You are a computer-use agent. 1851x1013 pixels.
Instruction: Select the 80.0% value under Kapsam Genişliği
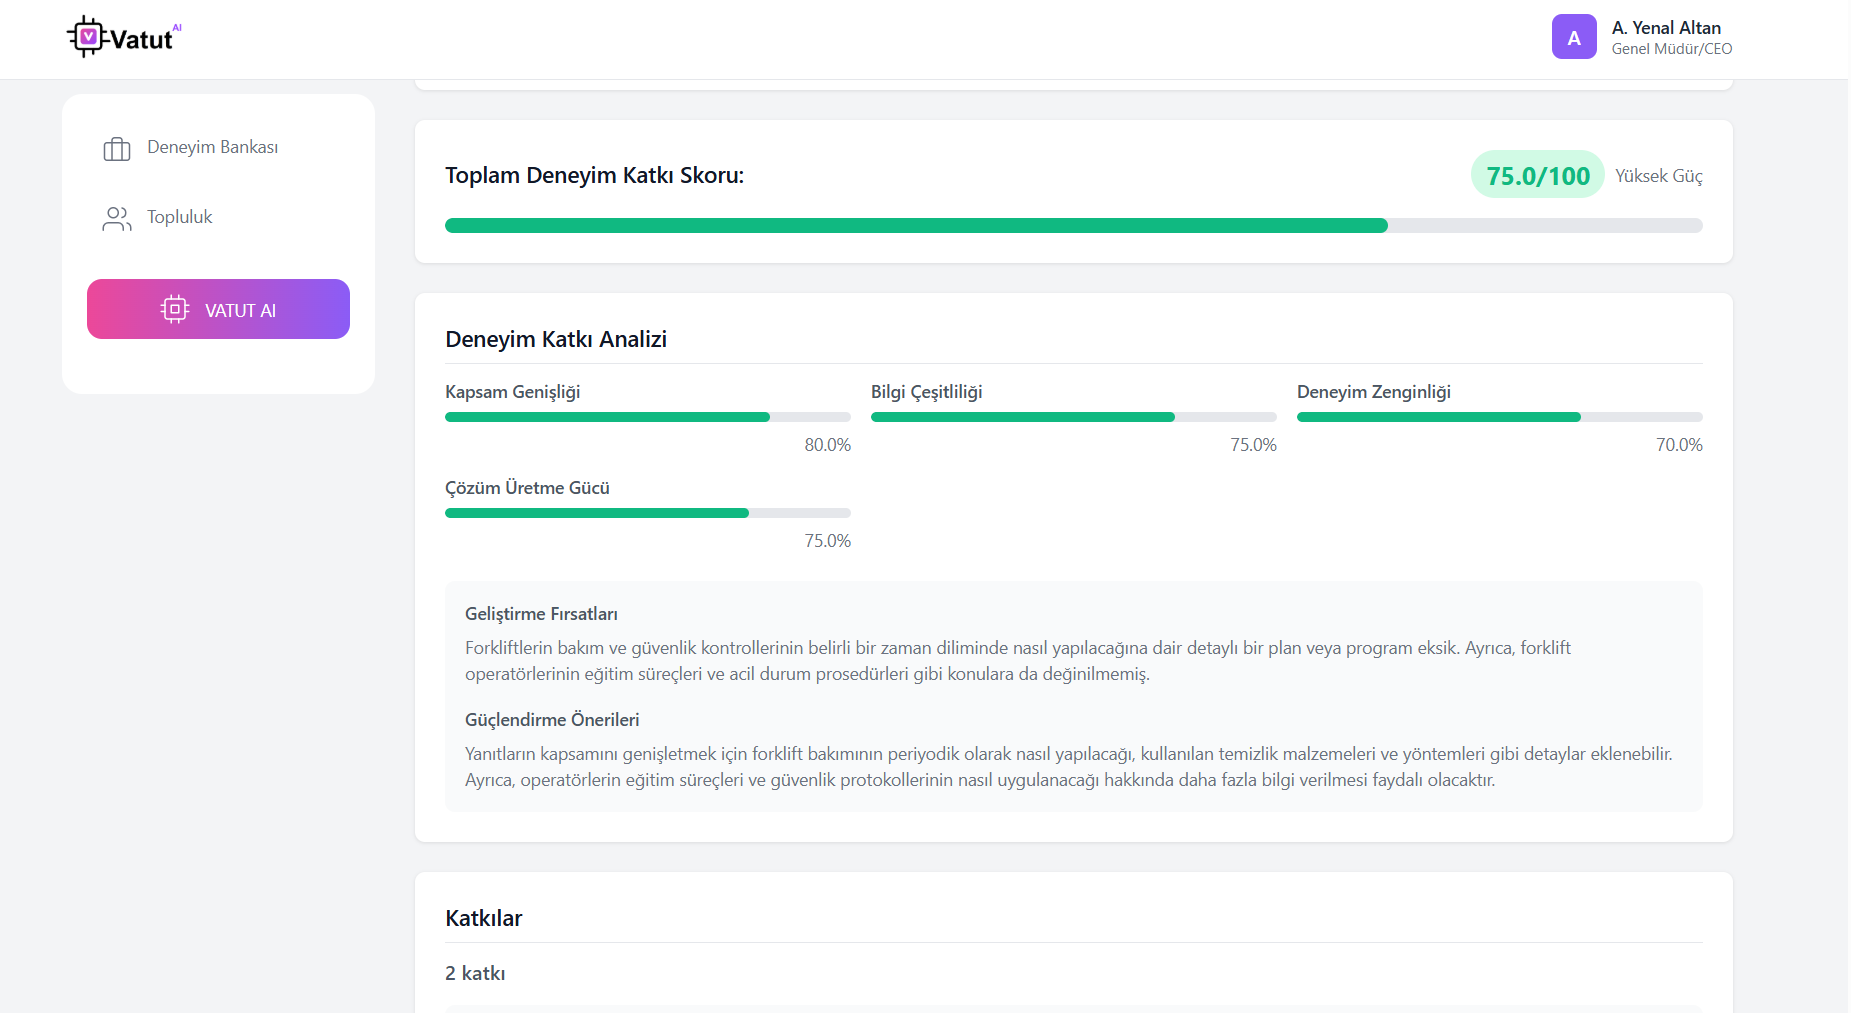[x=828, y=445]
